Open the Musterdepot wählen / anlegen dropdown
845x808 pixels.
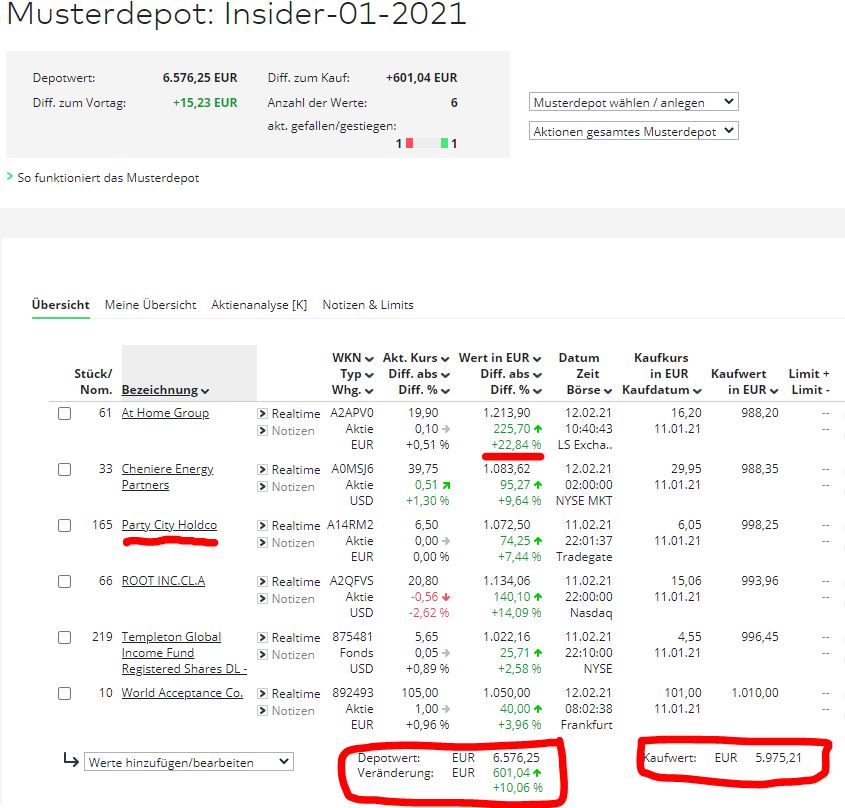pyautogui.click(x=634, y=102)
